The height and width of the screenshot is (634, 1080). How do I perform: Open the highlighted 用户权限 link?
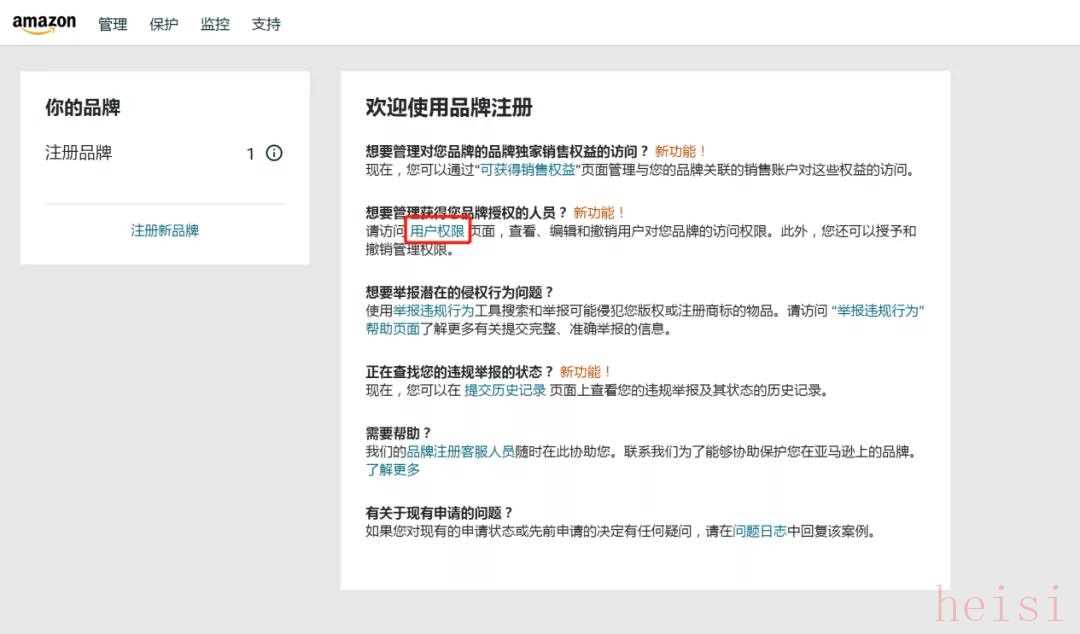click(438, 231)
